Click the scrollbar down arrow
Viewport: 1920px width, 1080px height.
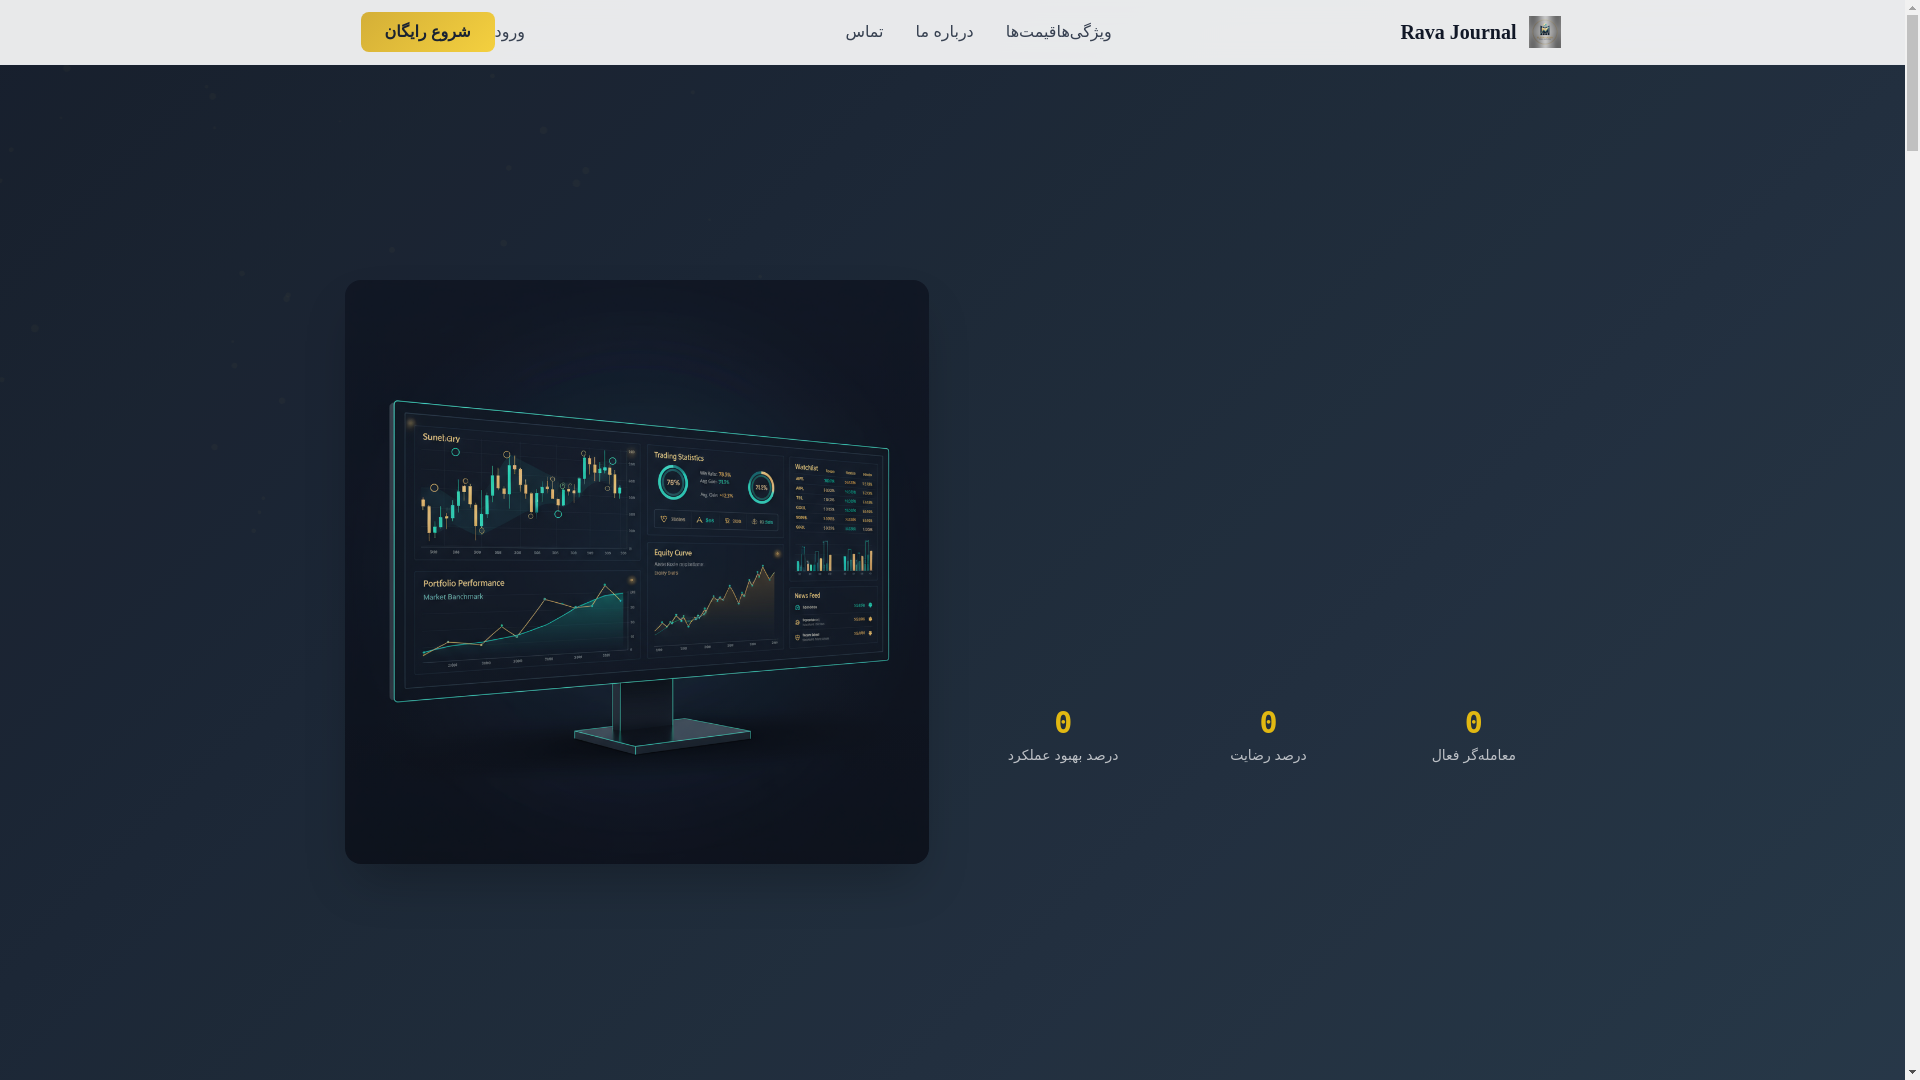pos(1912,1072)
